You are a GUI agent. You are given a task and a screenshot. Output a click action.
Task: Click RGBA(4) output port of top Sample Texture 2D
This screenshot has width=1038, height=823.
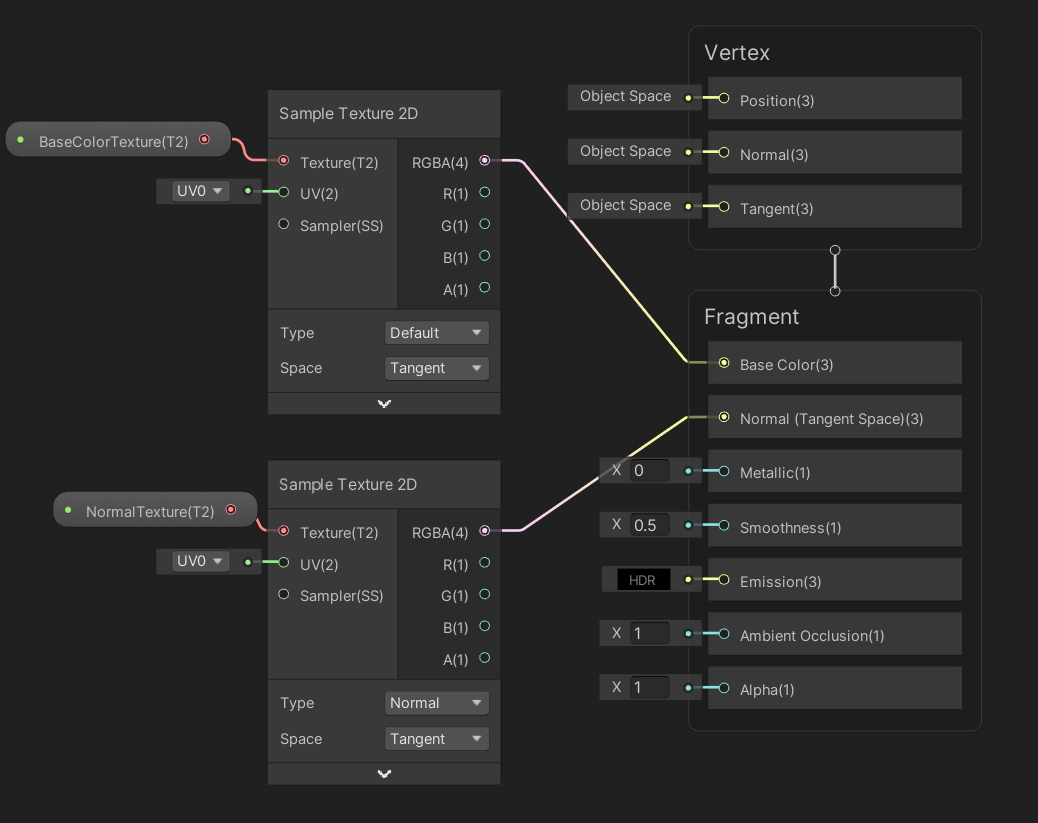pyautogui.click(x=485, y=160)
